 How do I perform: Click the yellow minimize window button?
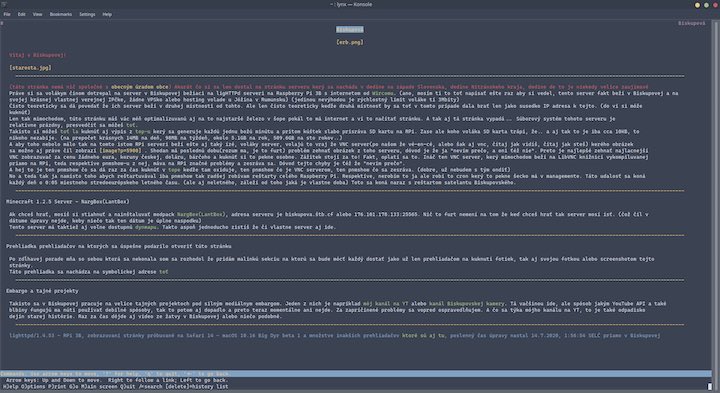(x=698, y=5)
